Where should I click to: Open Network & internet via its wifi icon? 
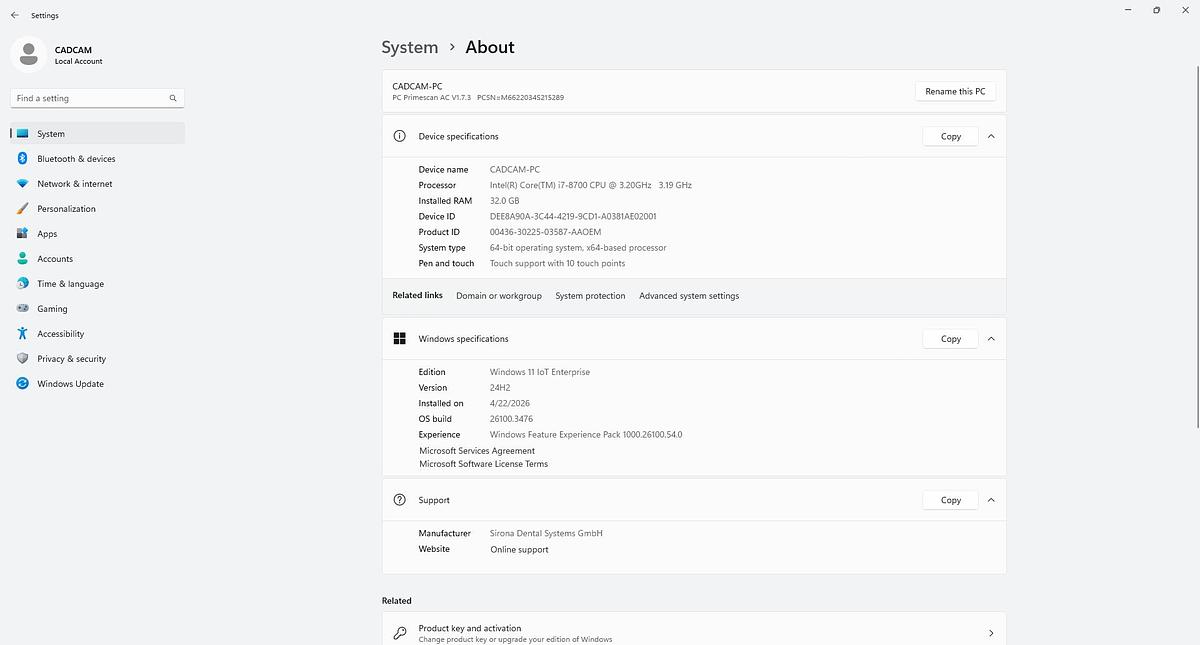(22, 184)
